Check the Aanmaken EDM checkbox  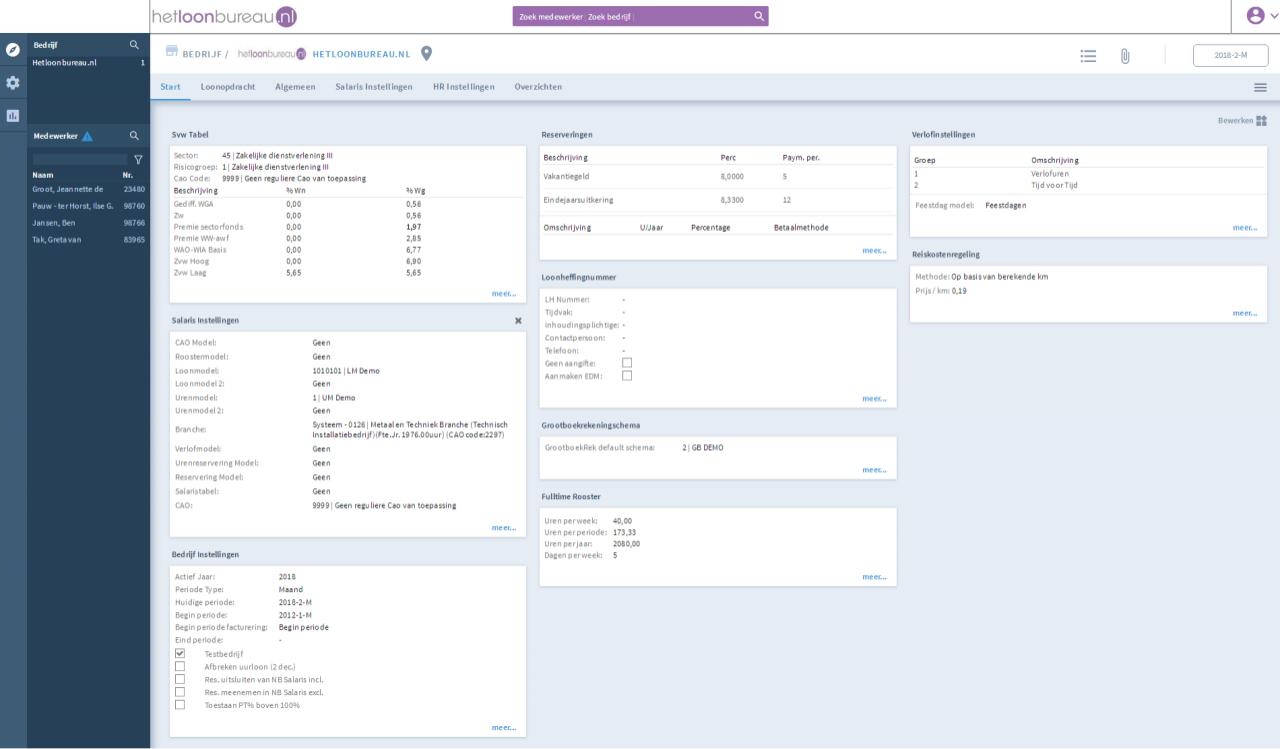tap(627, 376)
